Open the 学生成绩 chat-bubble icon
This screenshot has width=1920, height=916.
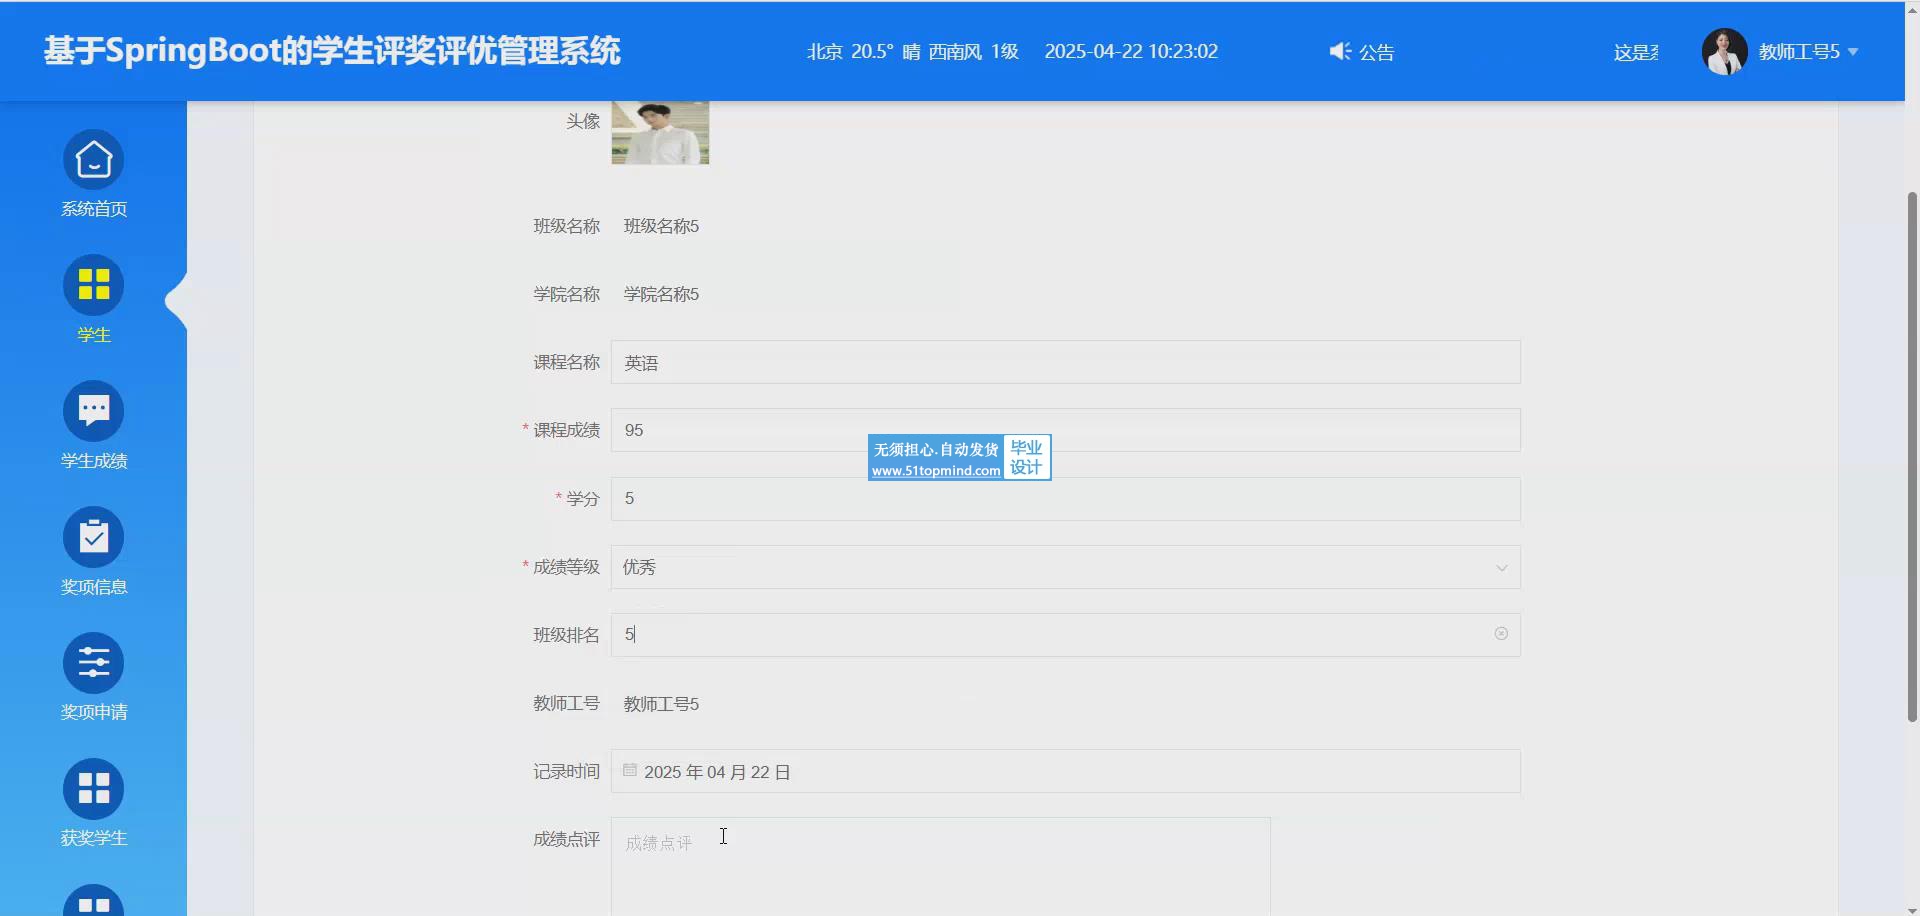coord(94,411)
